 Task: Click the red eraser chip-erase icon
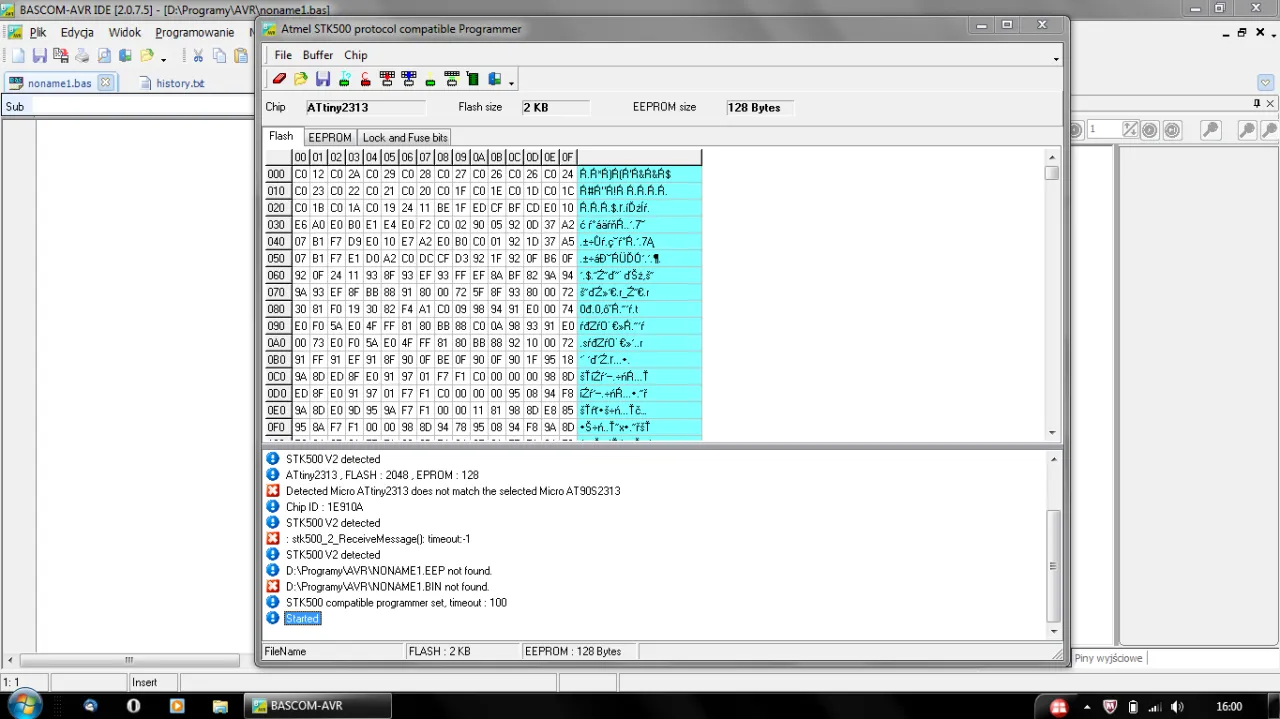(x=279, y=80)
